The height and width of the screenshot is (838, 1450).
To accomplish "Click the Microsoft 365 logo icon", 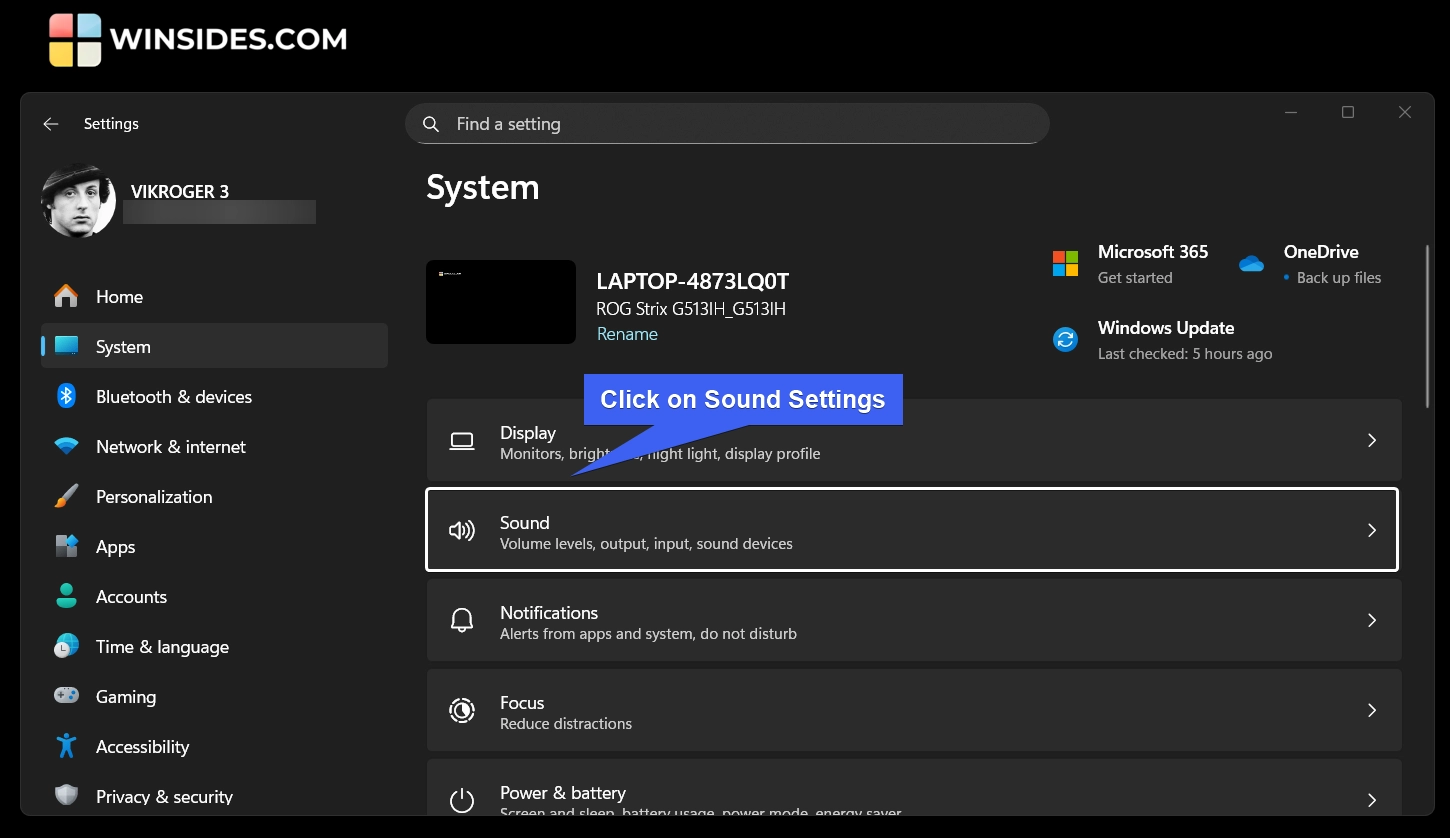I will pos(1065,264).
